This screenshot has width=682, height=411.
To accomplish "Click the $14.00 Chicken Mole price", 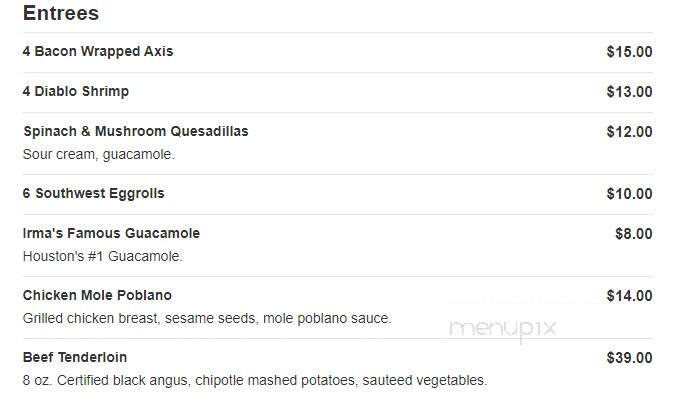I will coord(629,296).
